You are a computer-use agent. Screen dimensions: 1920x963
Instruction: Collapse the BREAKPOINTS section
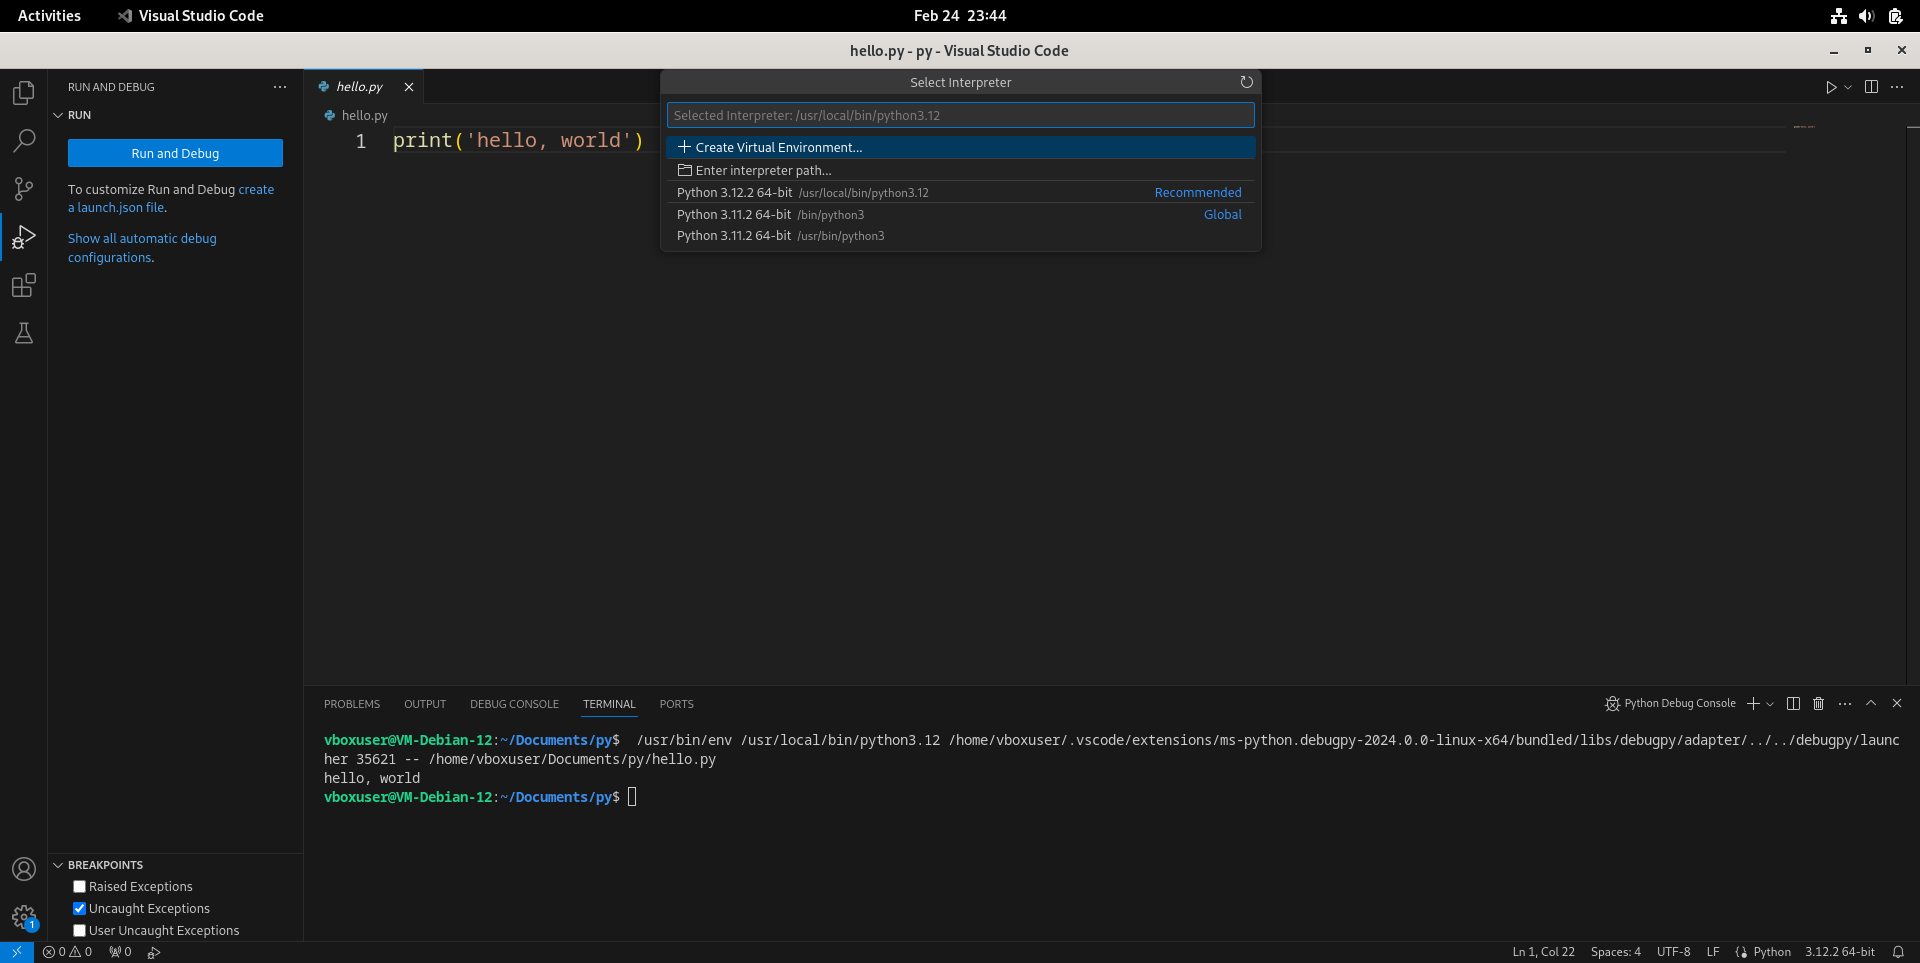tap(58, 865)
